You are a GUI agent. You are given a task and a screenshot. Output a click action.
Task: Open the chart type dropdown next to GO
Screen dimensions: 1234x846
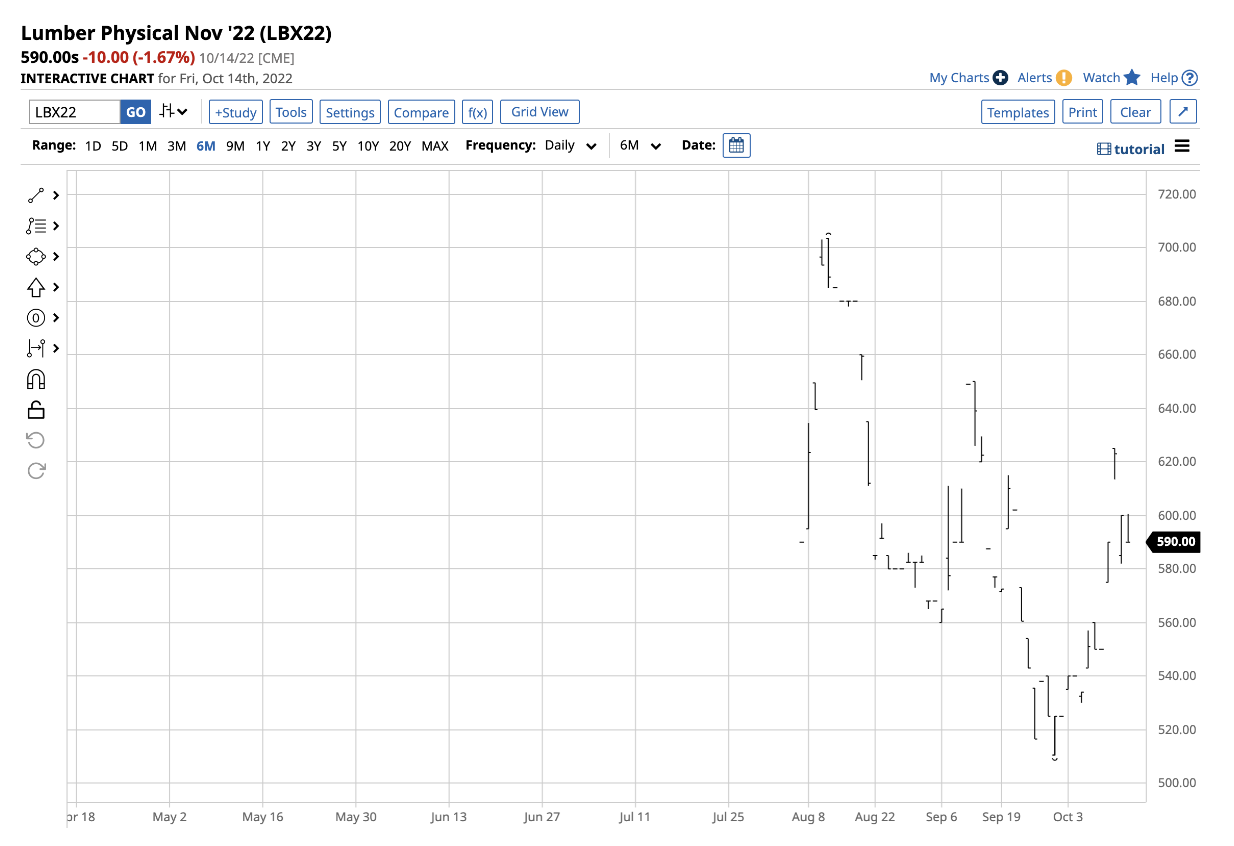click(x=174, y=111)
